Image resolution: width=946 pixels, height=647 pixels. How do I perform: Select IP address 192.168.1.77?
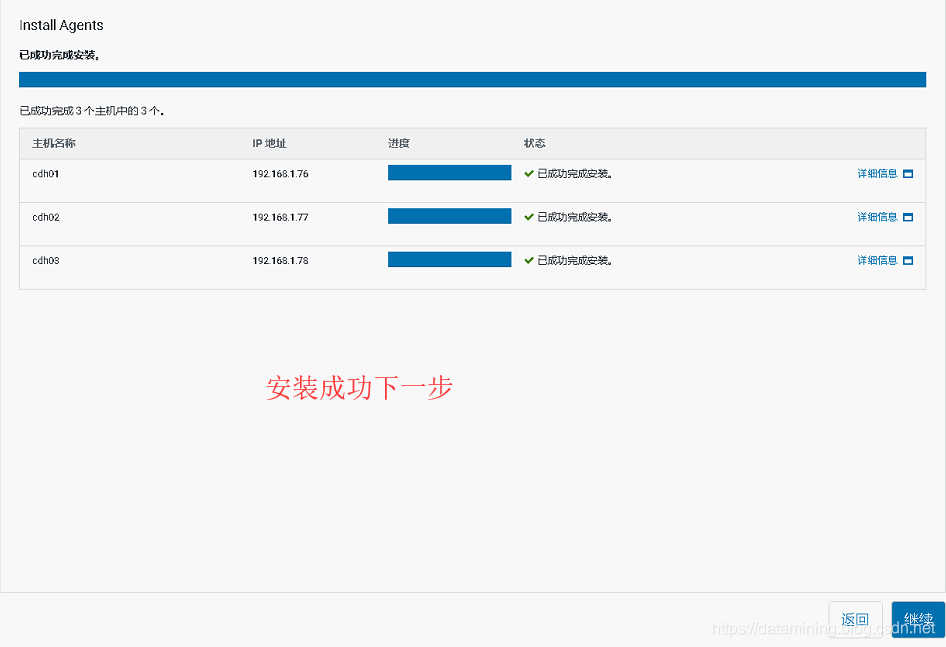[x=281, y=217]
